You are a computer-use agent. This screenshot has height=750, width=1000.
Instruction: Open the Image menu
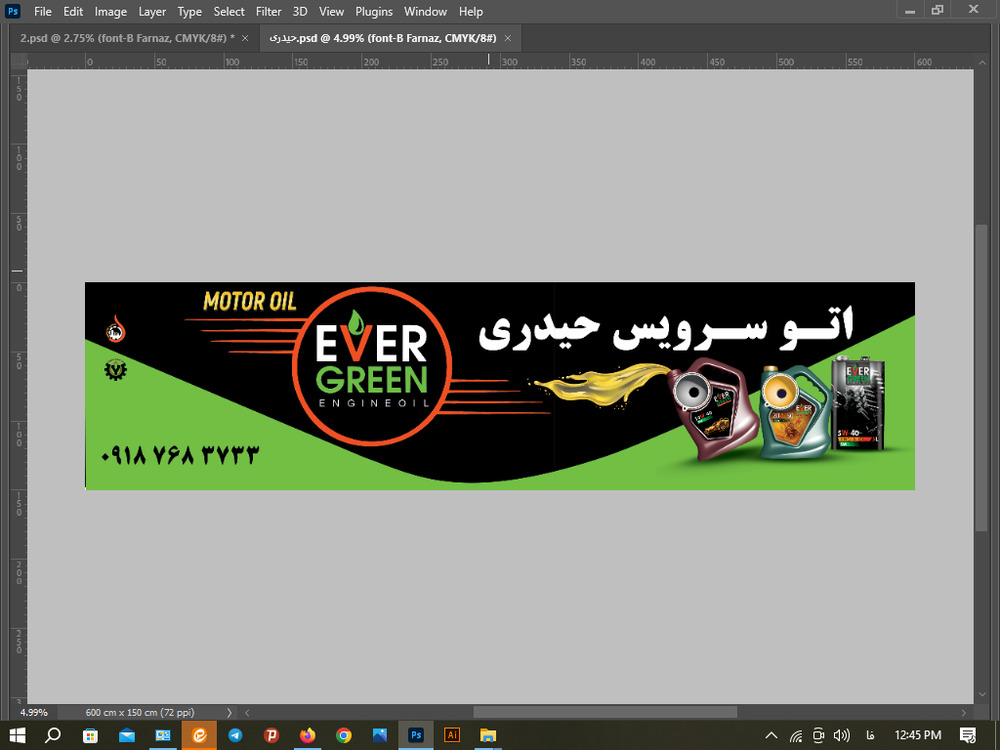(x=110, y=11)
